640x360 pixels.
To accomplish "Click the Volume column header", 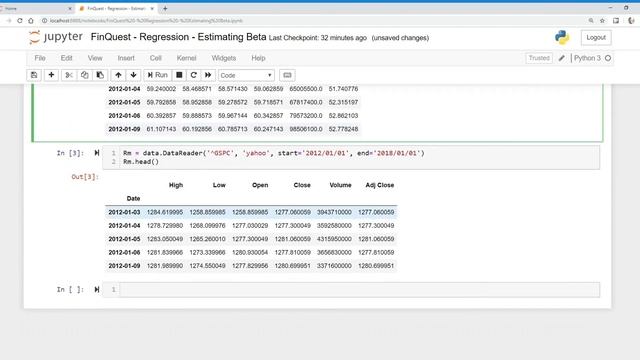I will (340, 185).
